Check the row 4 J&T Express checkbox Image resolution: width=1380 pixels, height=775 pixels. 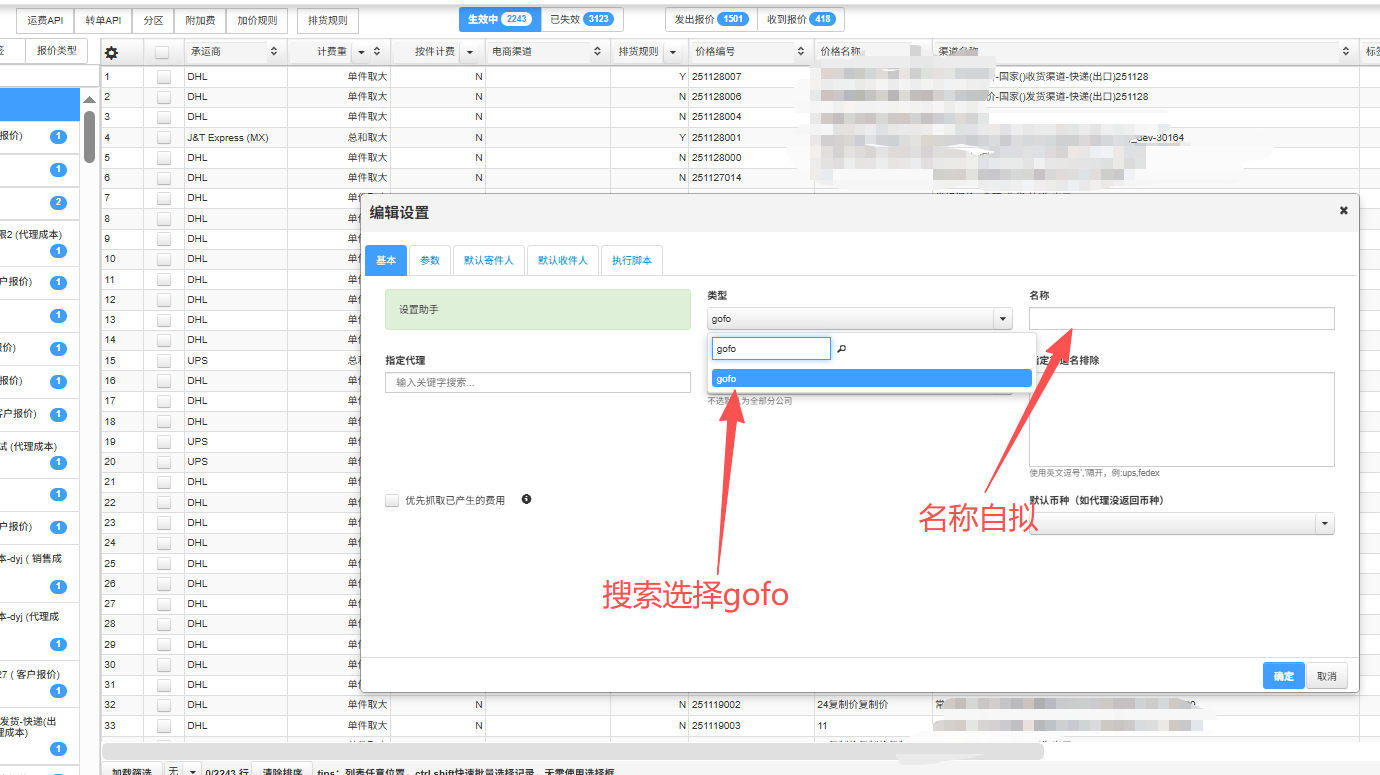[164, 138]
